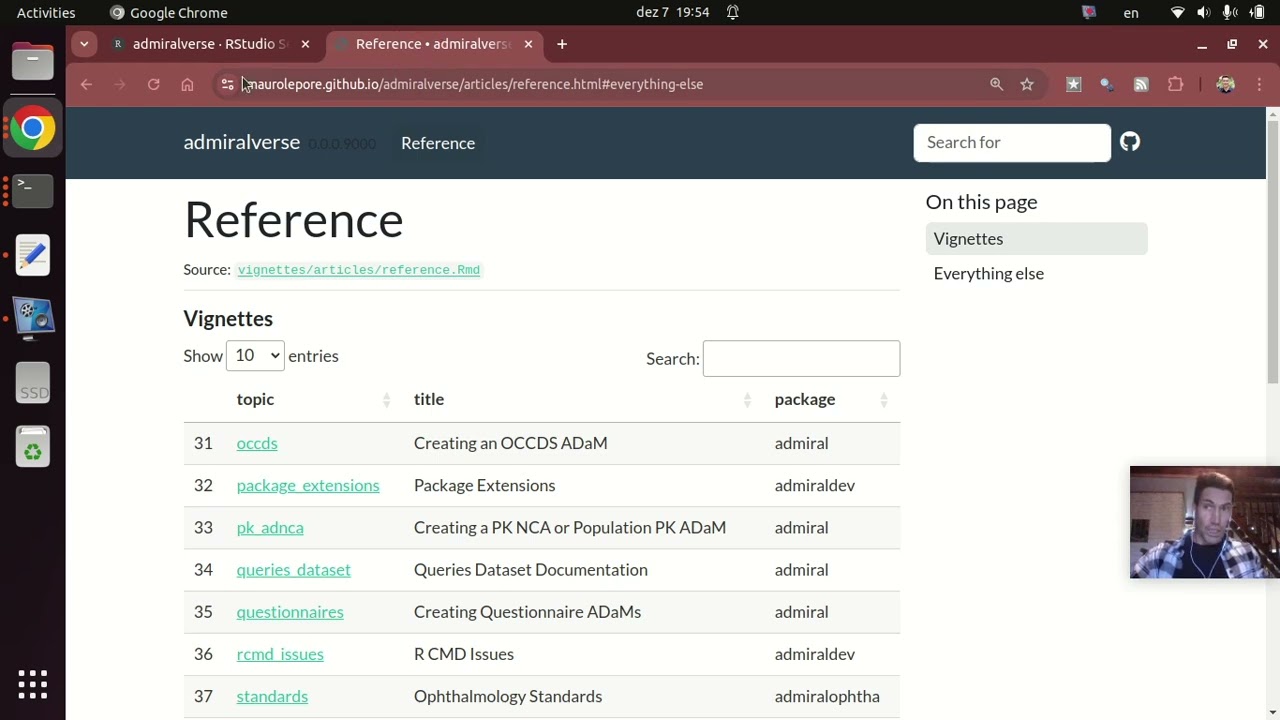This screenshot has width=1280, height=720.
Task: Click the microphone indicator in top bar
Action: pos(1228,12)
